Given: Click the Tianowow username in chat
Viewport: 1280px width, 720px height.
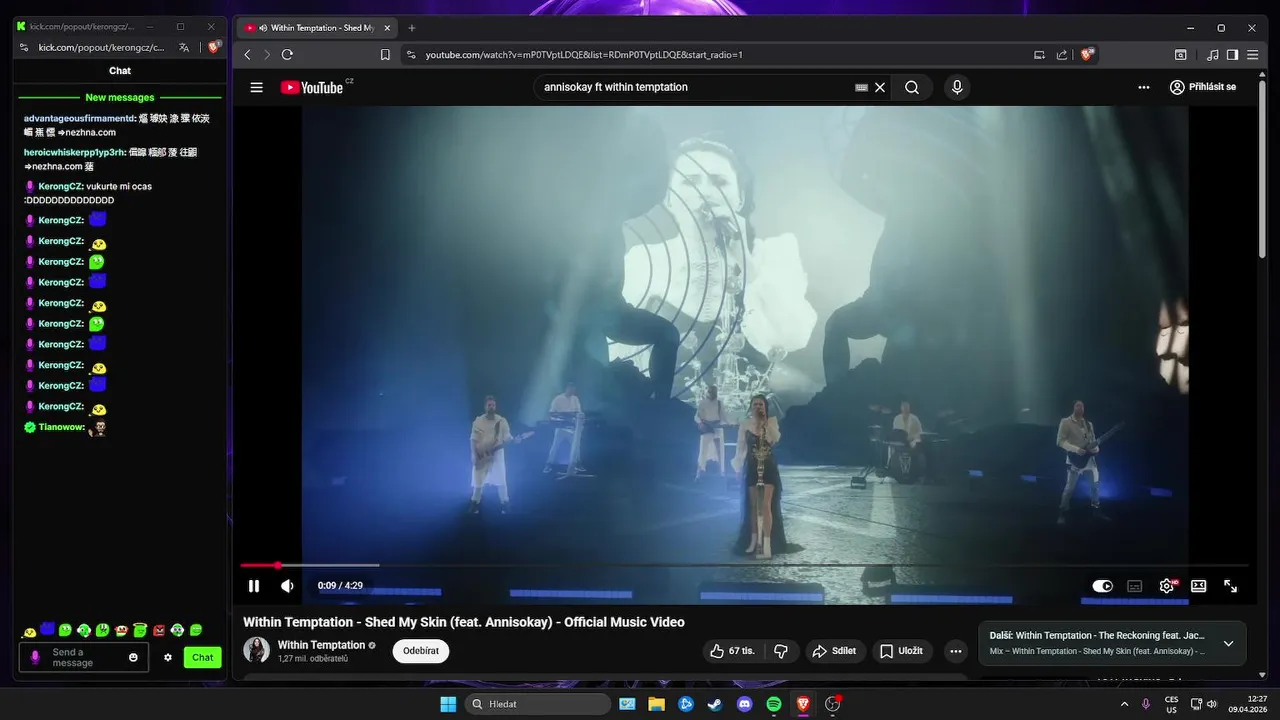Looking at the screenshot, I should 61,427.
